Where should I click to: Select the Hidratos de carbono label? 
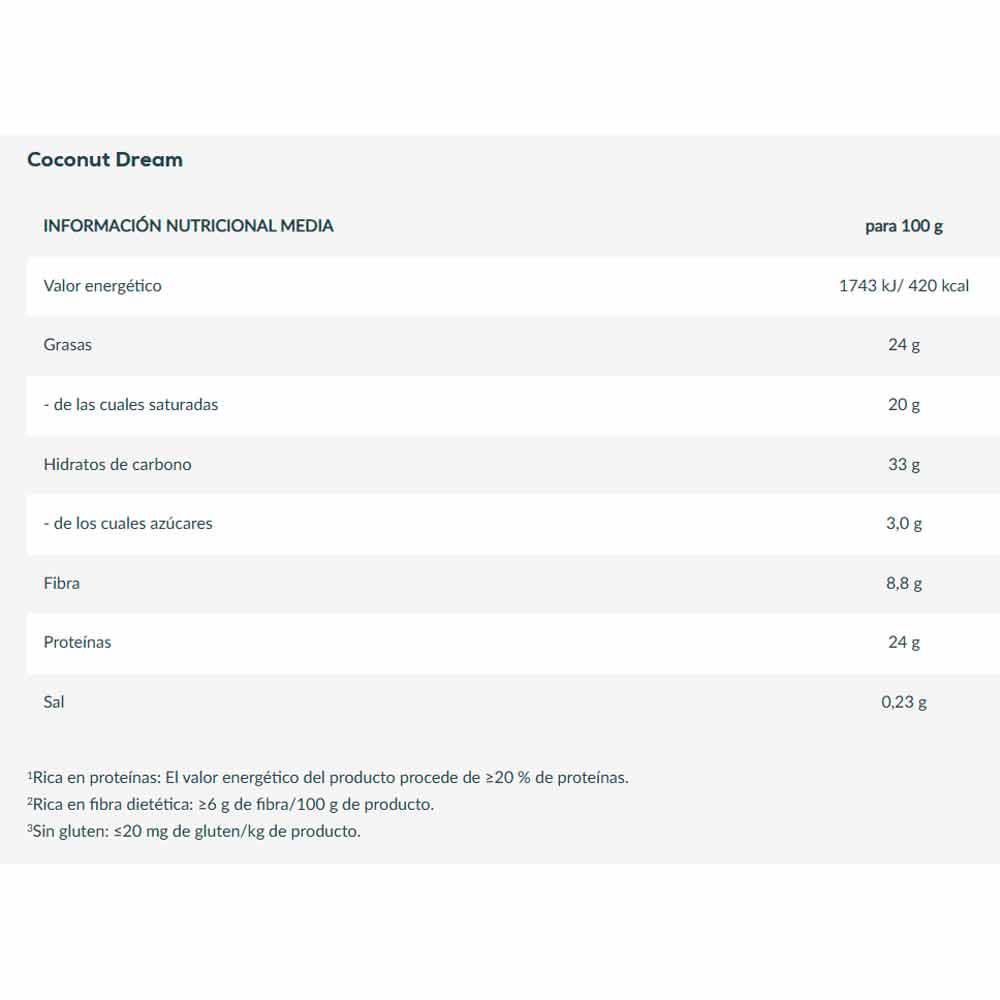coord(117,464)
